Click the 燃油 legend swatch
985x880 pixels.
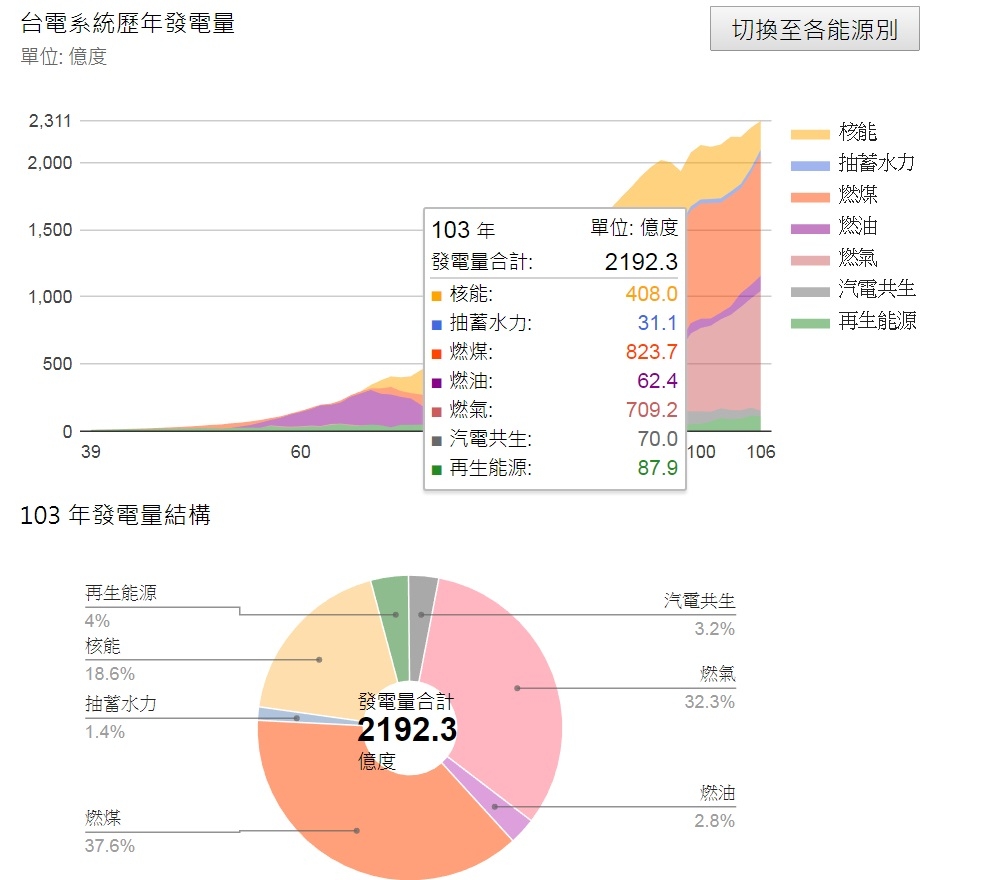(x=810, y=229)
